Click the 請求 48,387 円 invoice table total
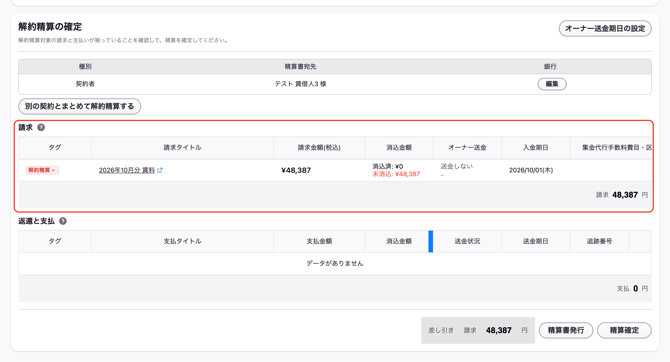Image resolution: width=670 pixels, height=362 pixels. [622, 195]
